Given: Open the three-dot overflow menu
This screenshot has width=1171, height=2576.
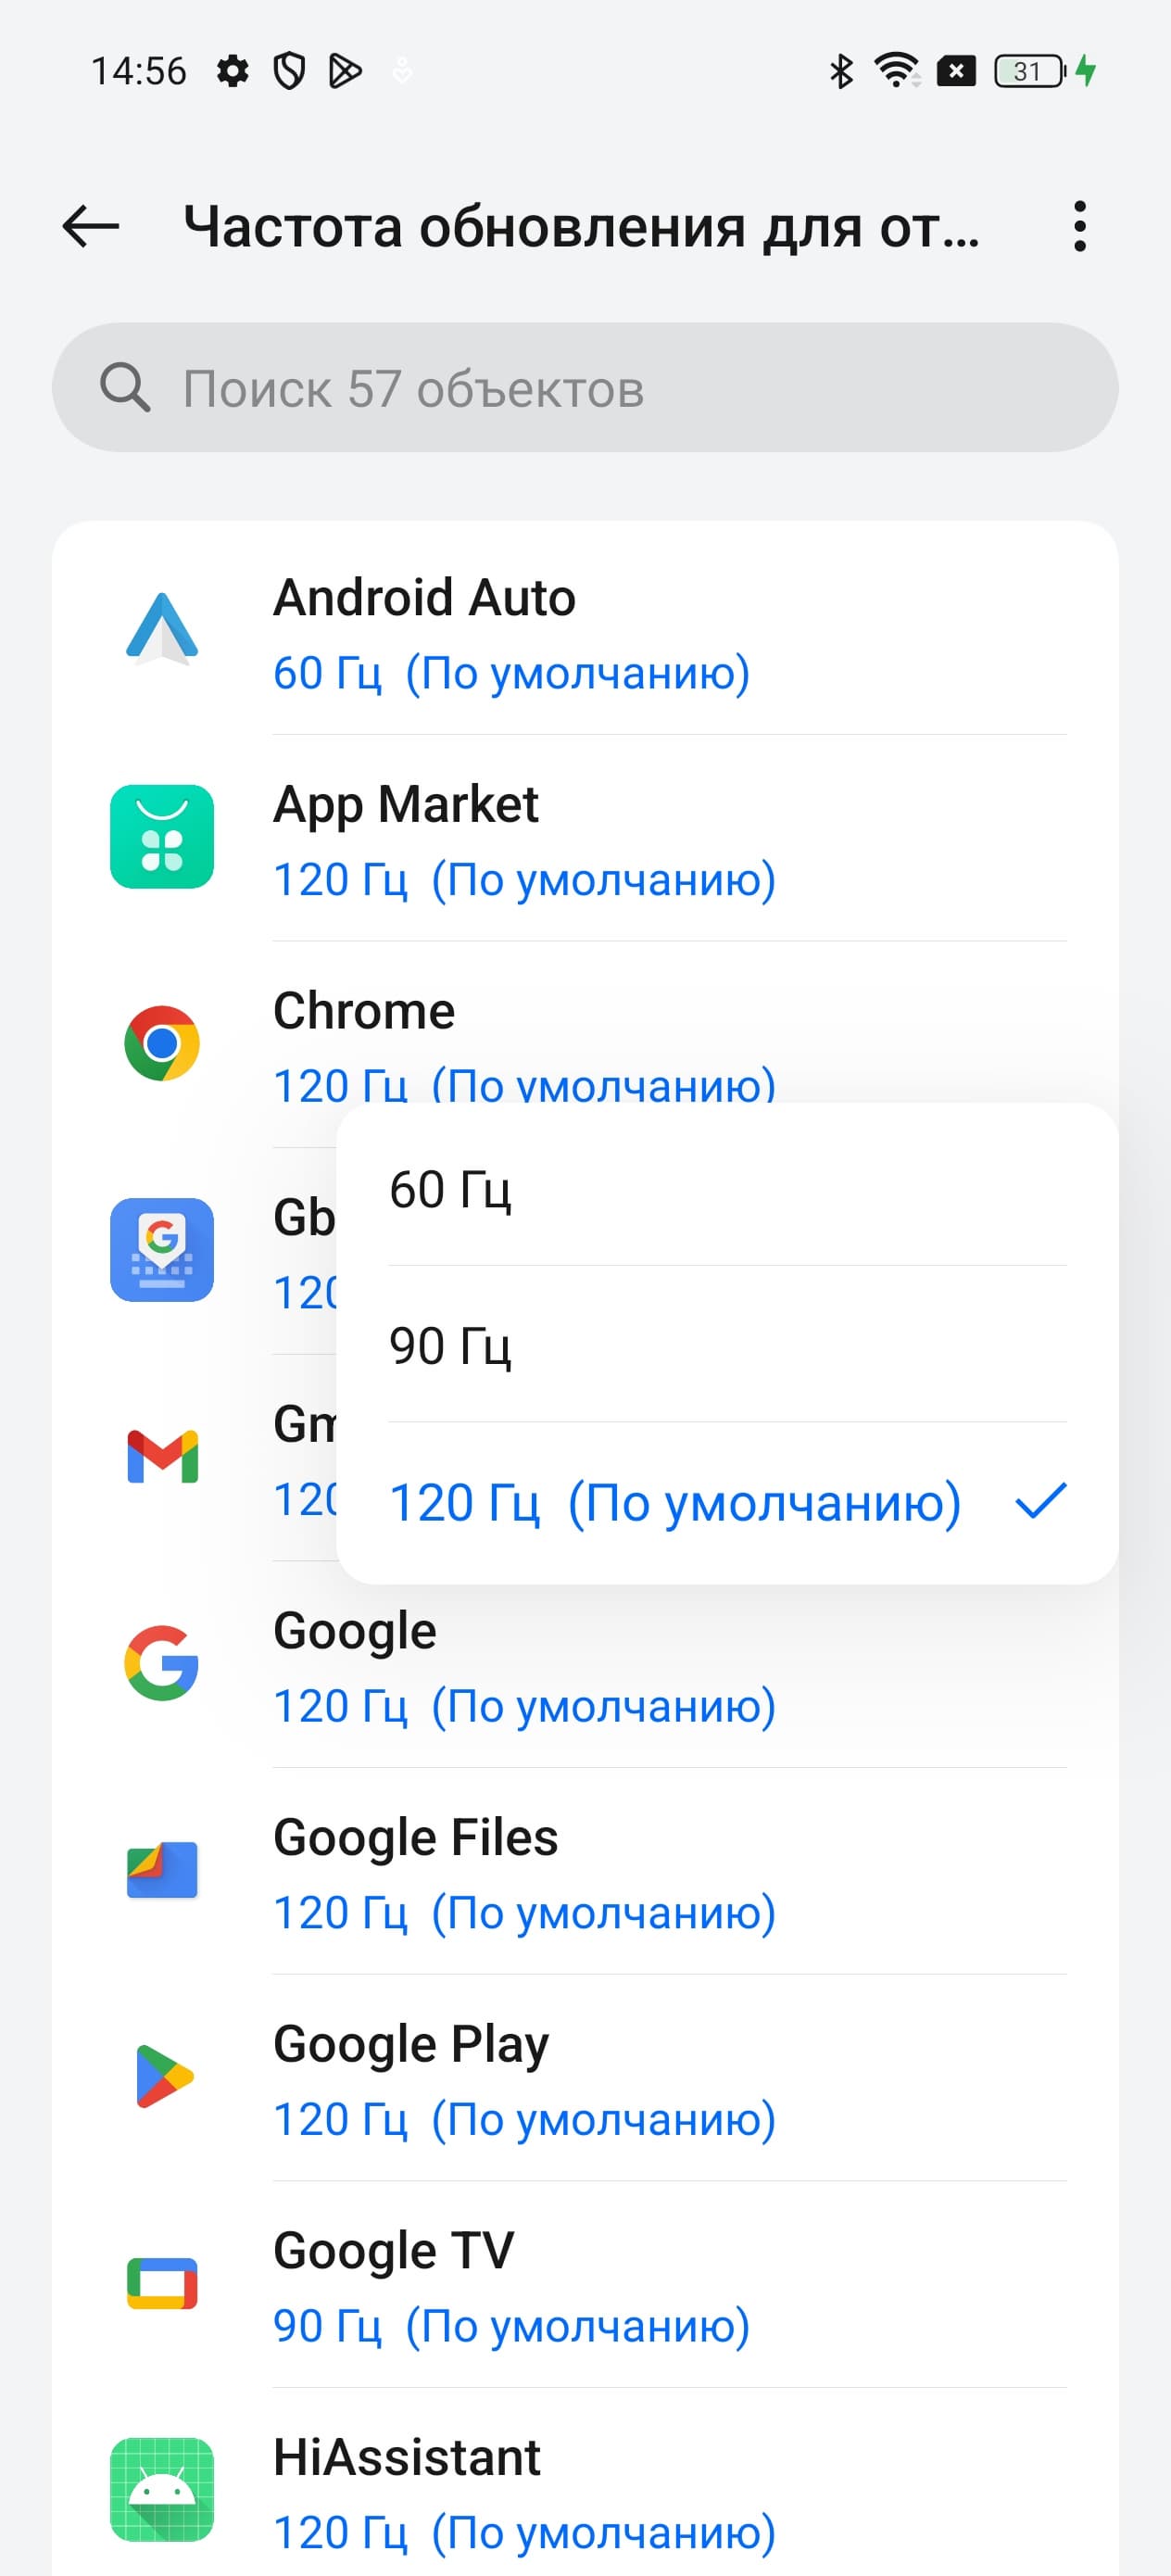Looking at the screenshot, I should click(1079, 227).
